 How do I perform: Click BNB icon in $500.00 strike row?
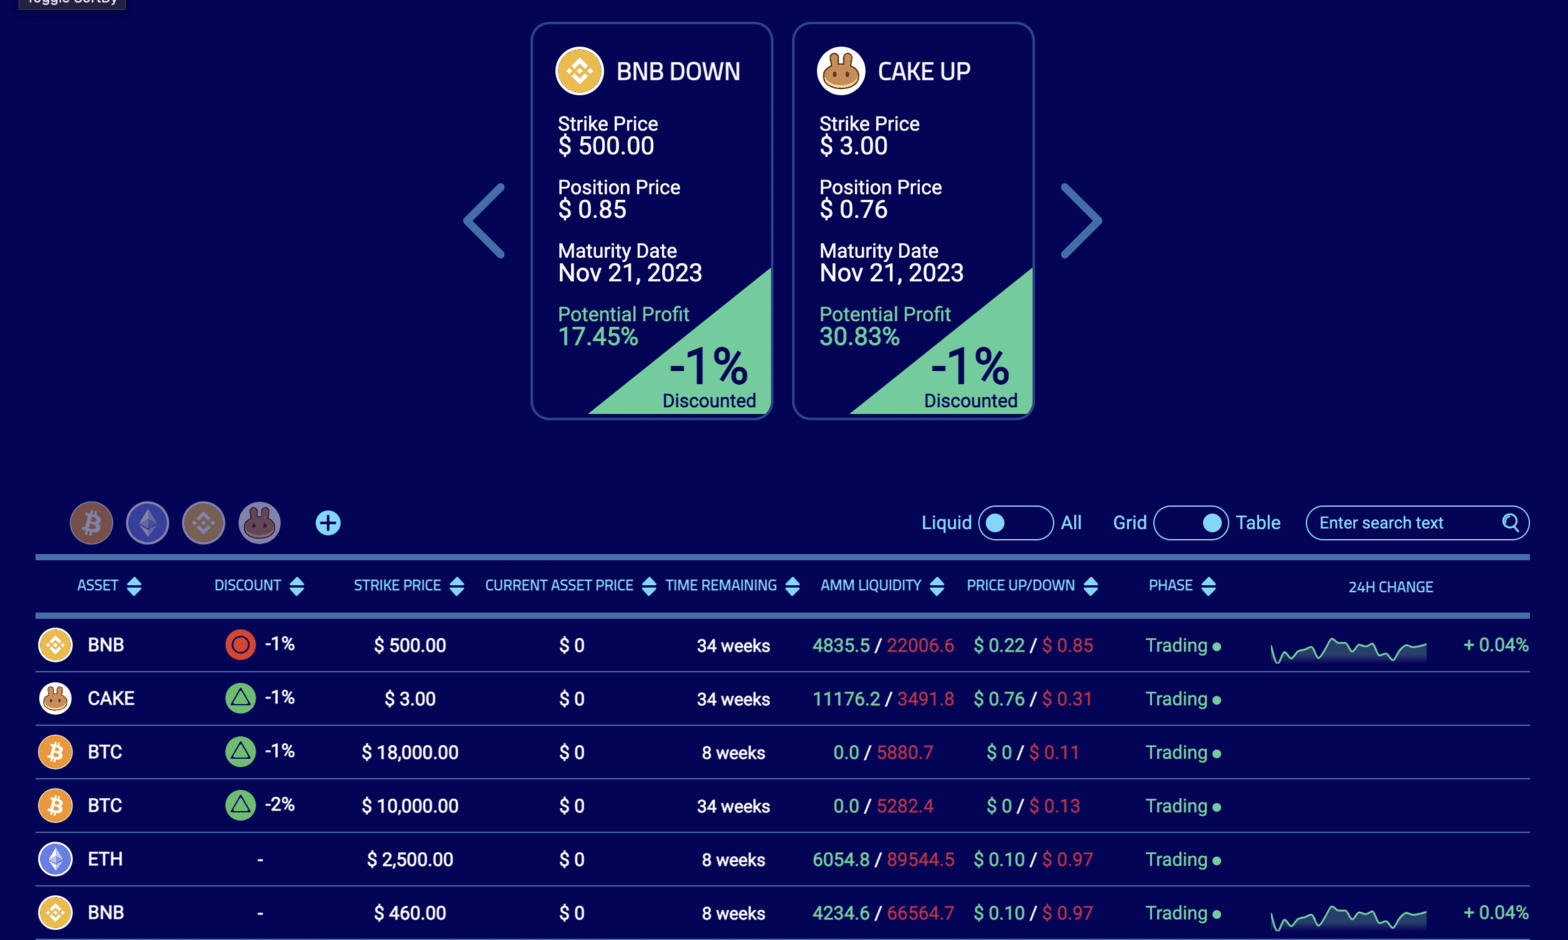tap(55, 645)
